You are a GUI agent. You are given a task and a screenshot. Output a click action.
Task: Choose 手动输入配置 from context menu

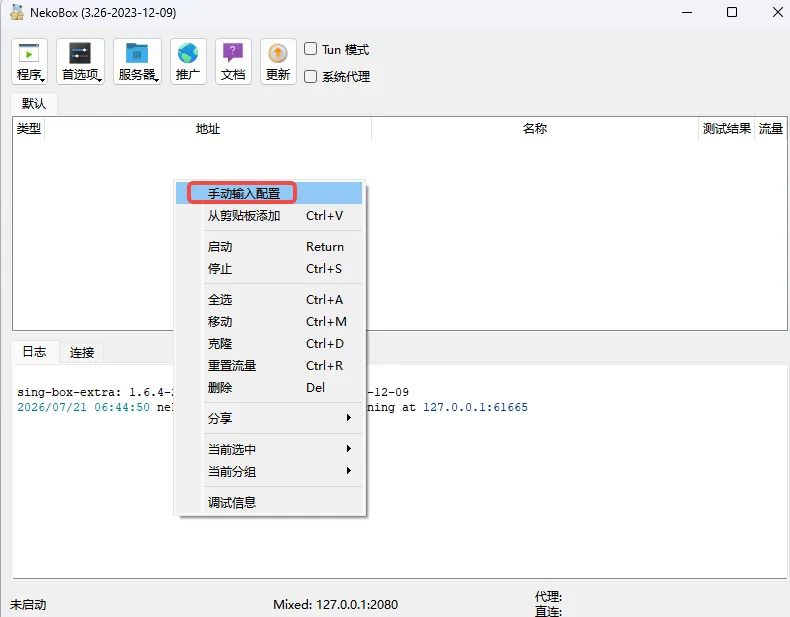click(269, 193)
